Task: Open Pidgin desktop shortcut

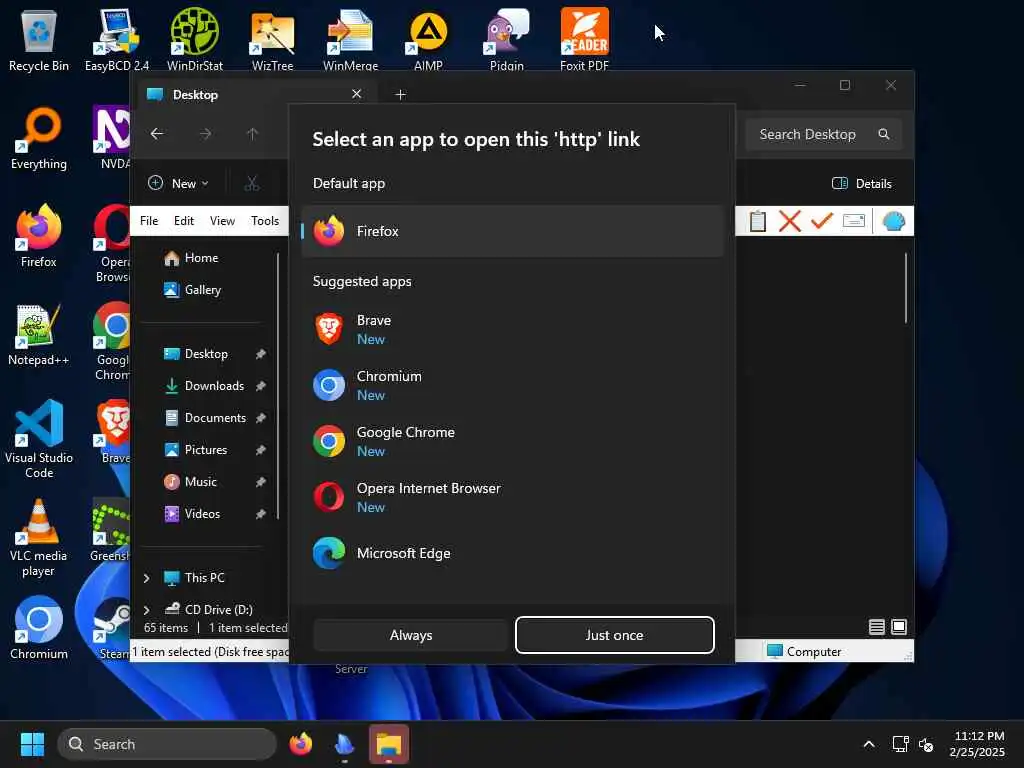Action: [507, 40]
